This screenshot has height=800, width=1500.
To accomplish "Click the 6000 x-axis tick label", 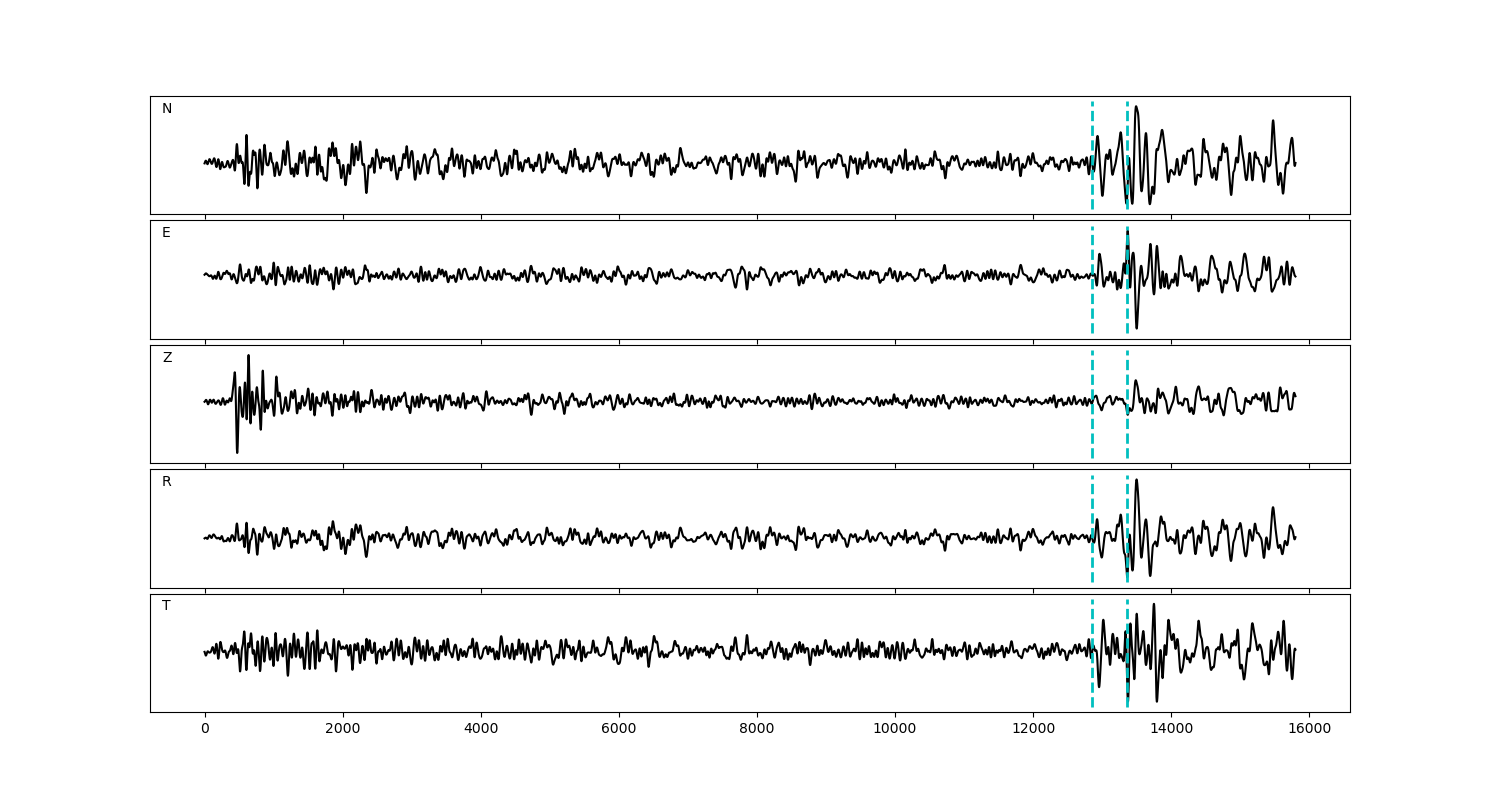I will click(x=619, y=730).
